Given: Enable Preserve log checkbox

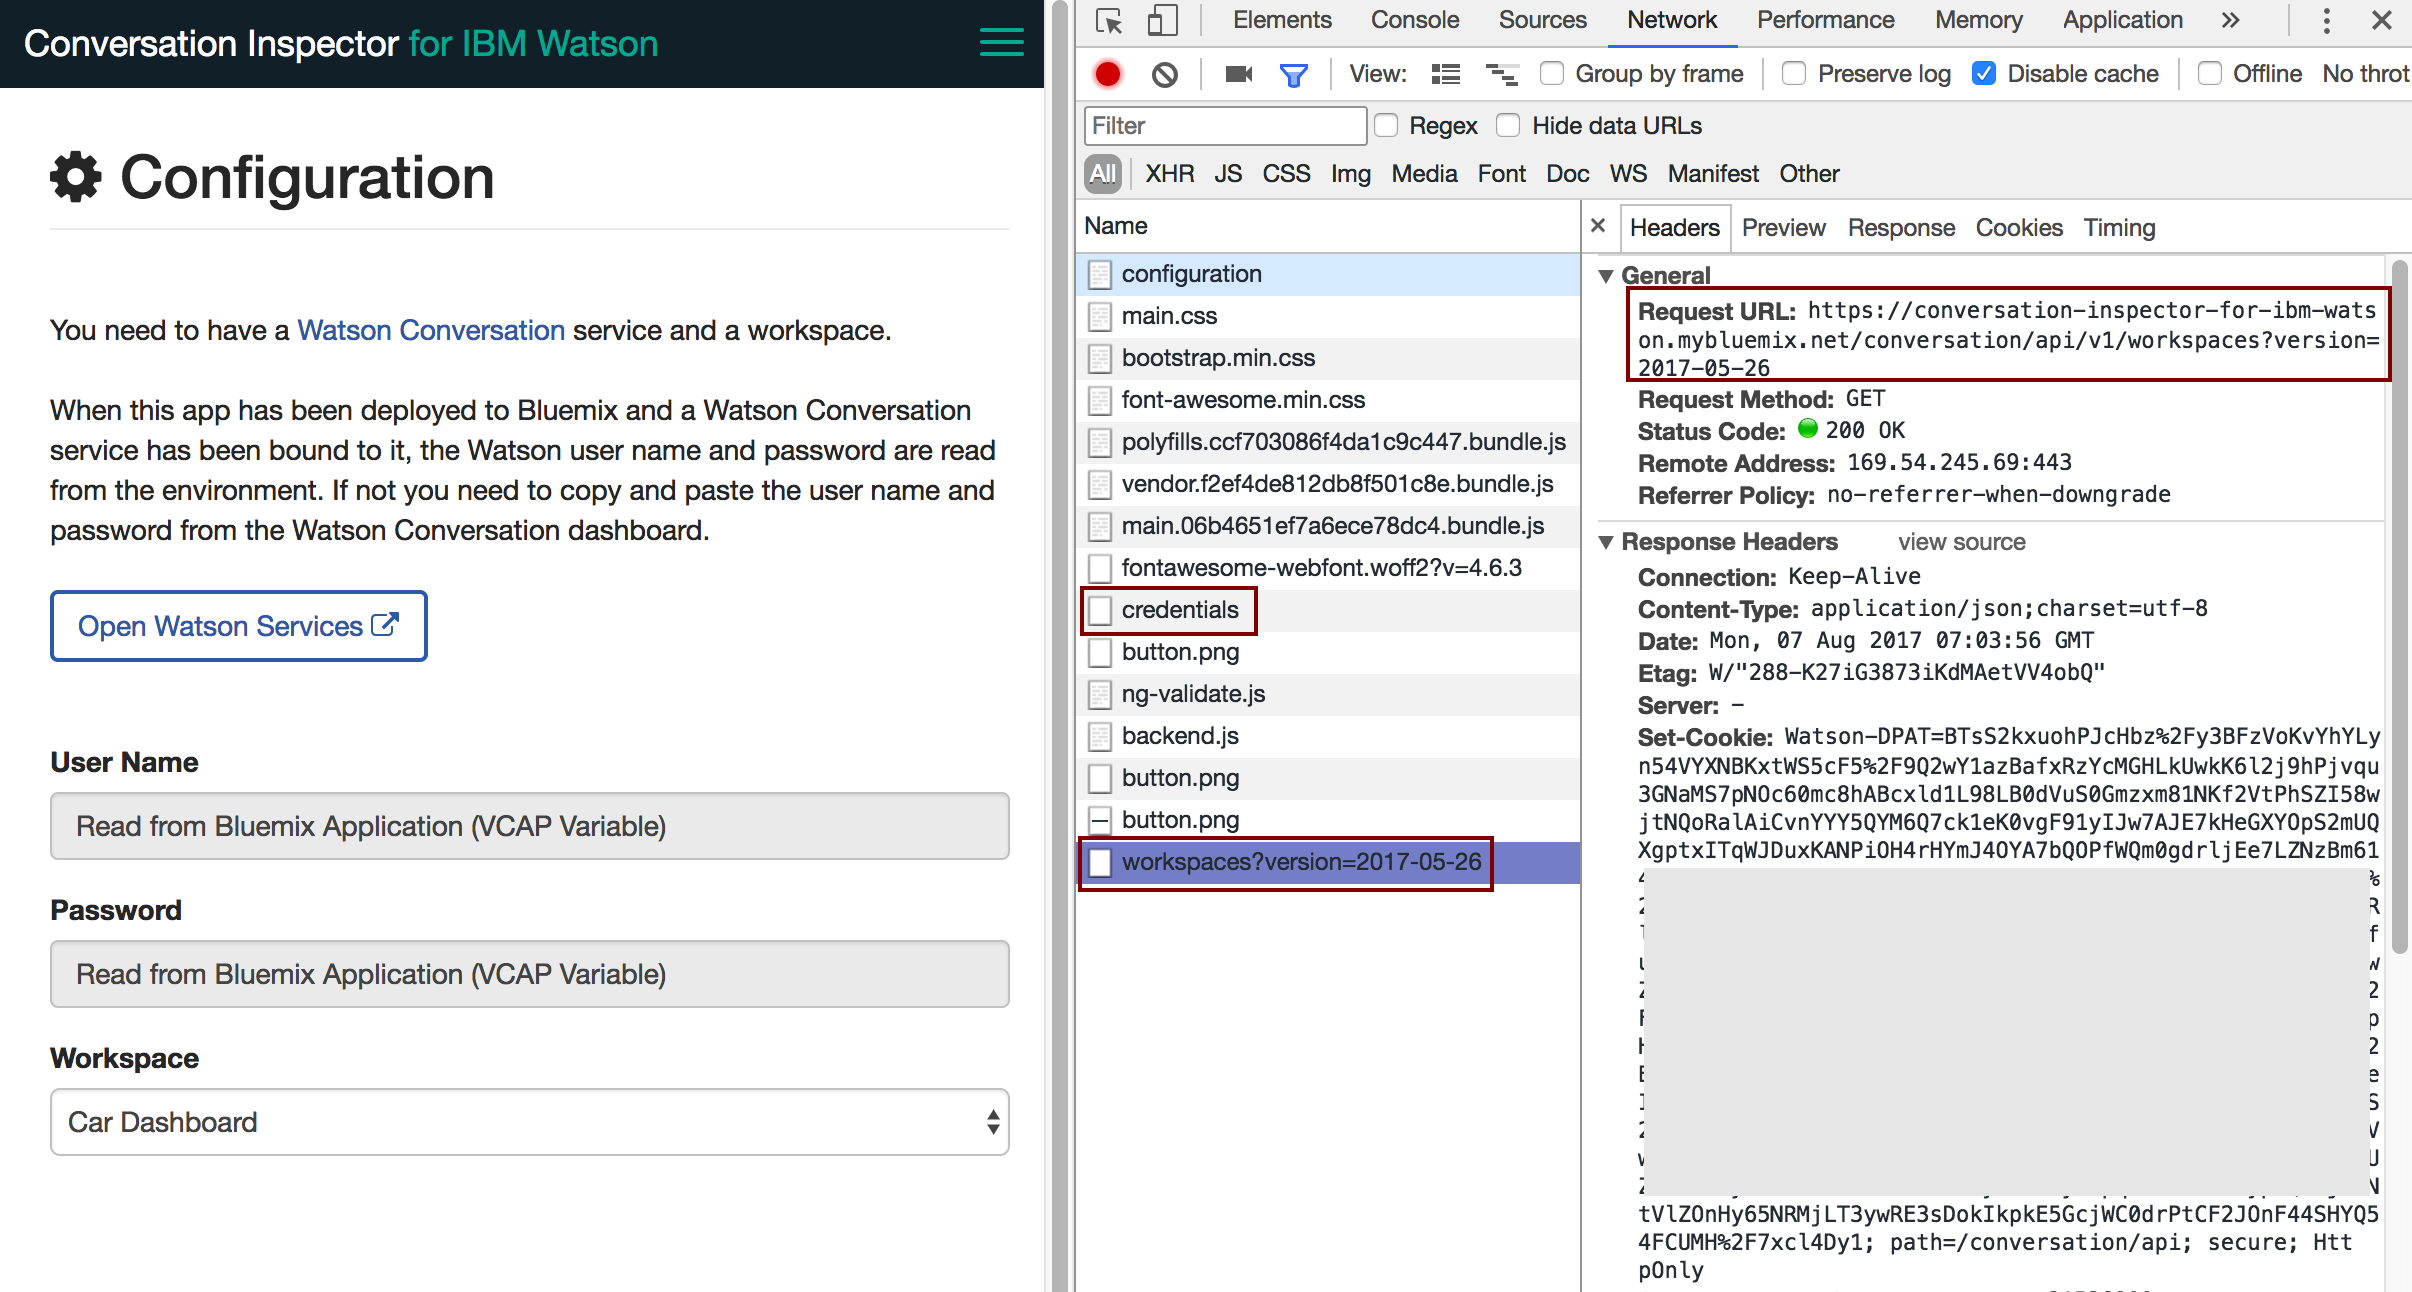Looking at the screenshot, I should tap(1794, 73).
